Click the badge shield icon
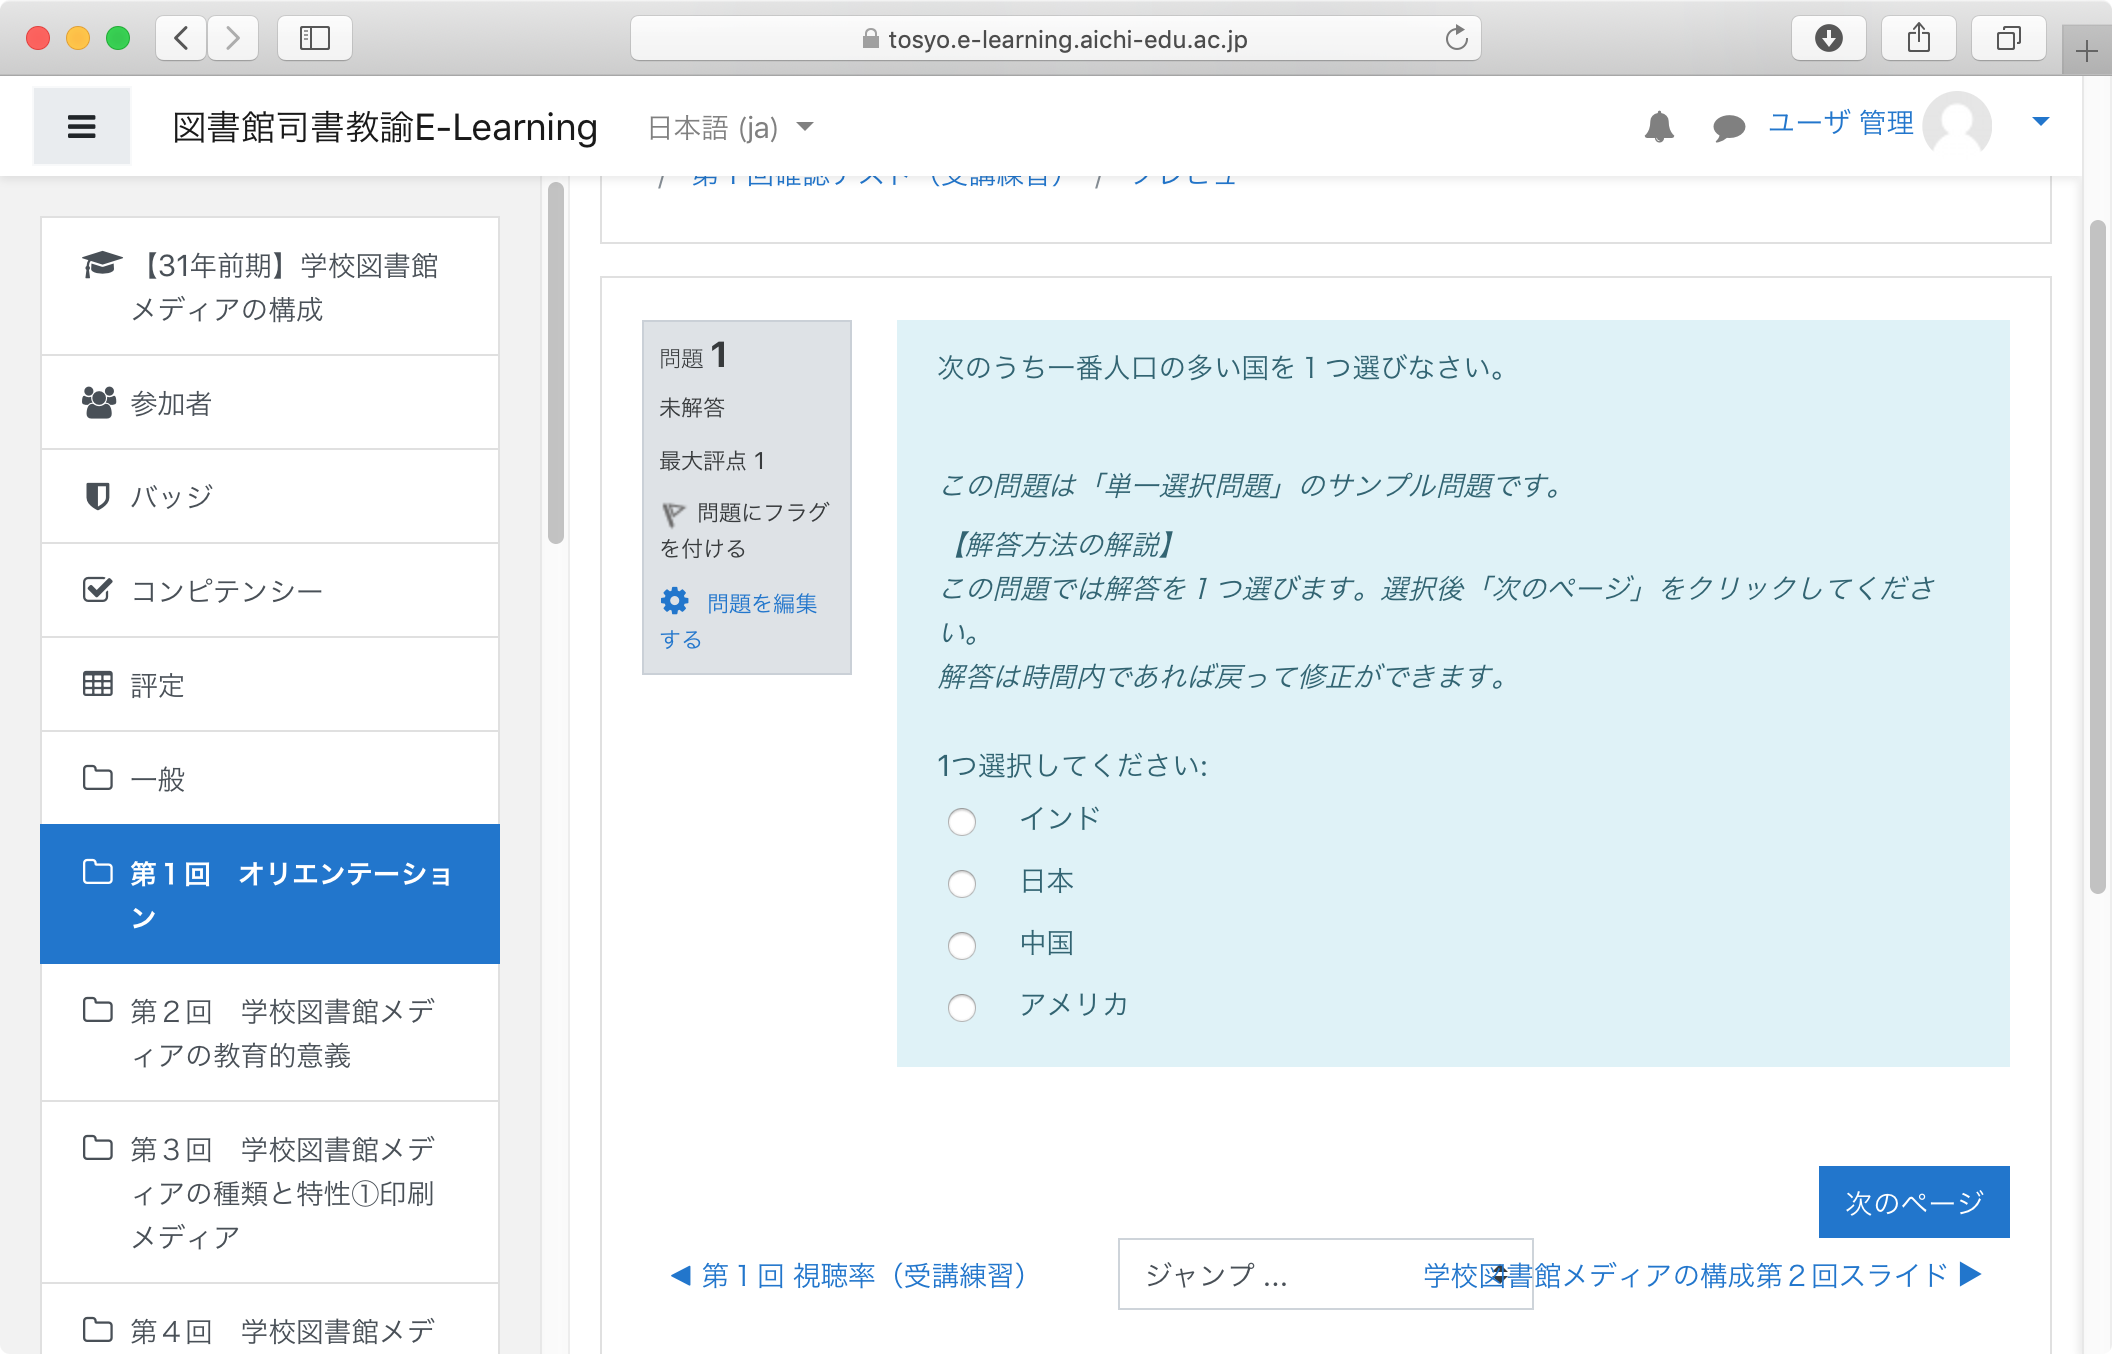This screenshot has height=1354, width=2112. (x=97, y=496)
